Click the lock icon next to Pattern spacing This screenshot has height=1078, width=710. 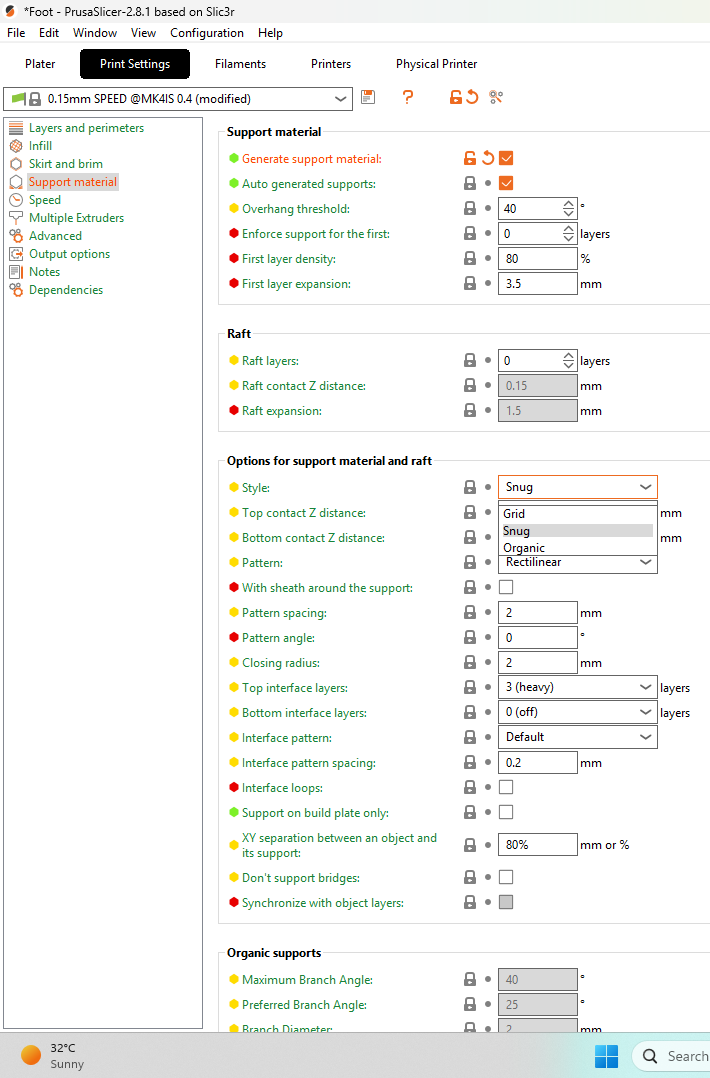470,613
